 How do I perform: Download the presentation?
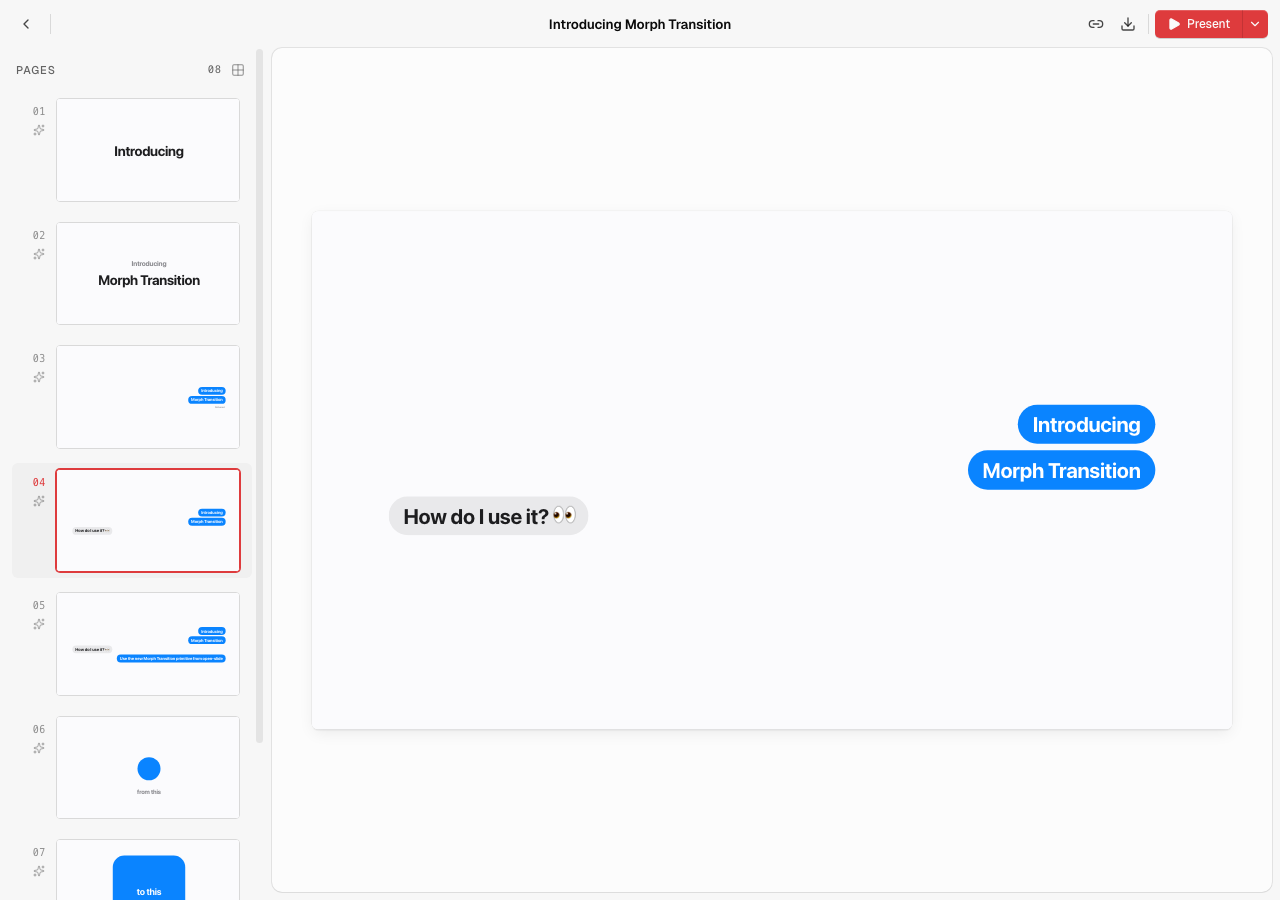click(1128, 24)
